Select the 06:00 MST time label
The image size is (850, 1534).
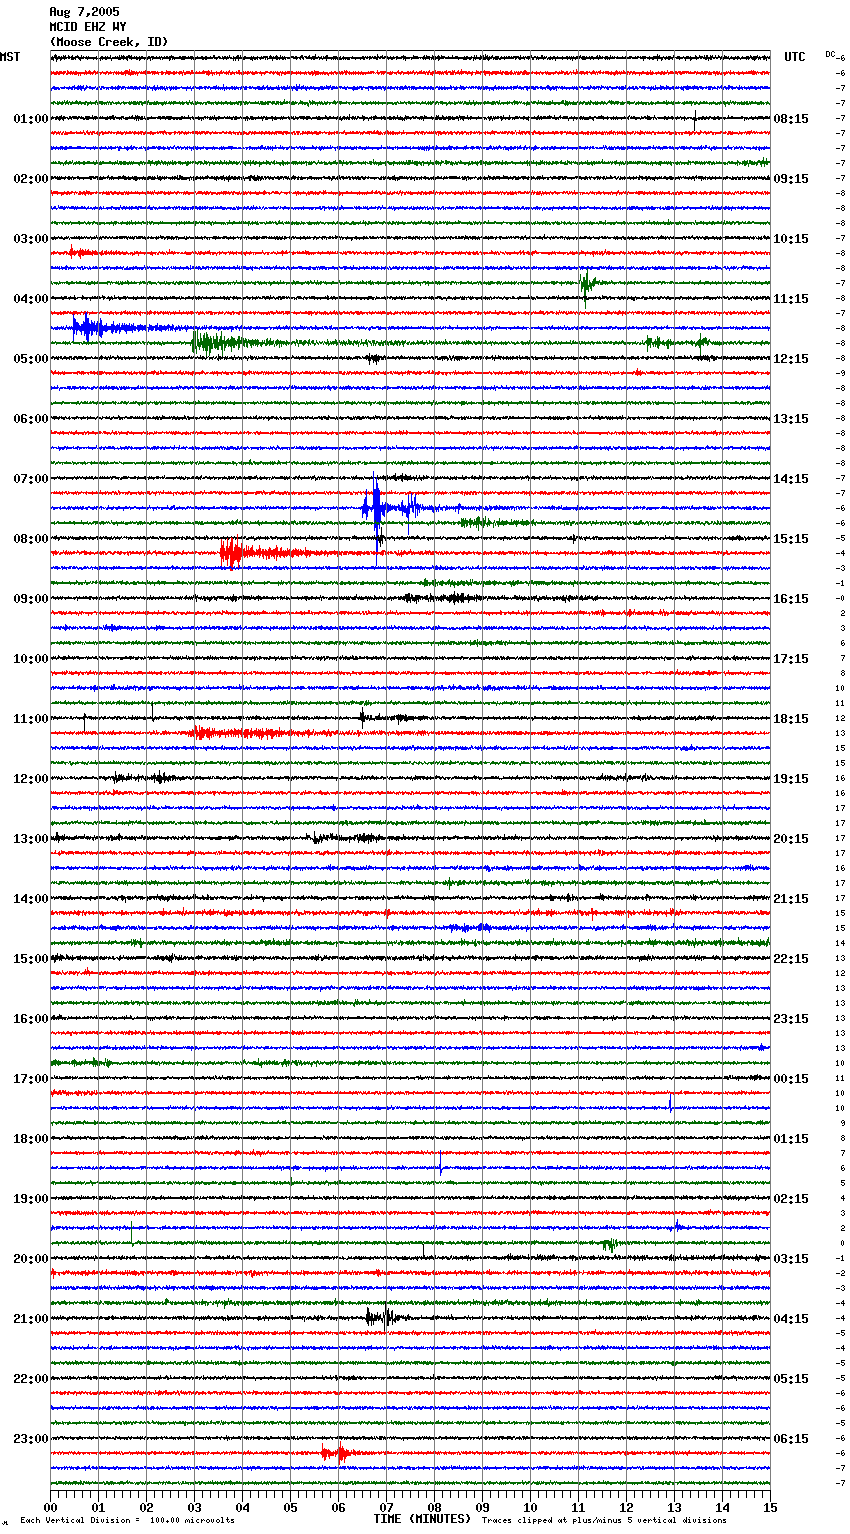[x=31, y=419]
